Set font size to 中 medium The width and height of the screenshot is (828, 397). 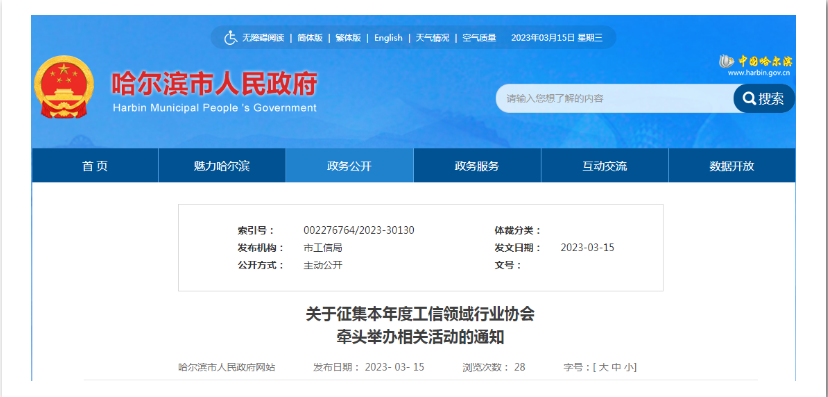click(x=616, y=367)
